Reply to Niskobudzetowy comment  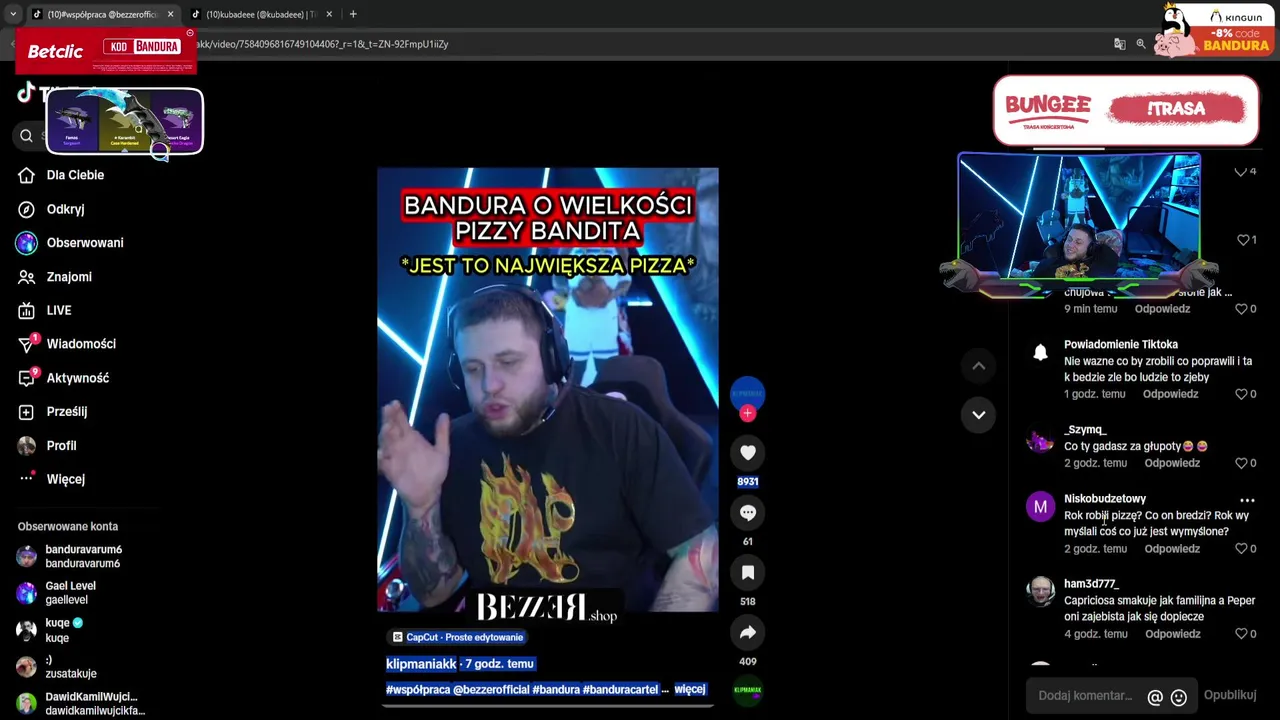pyautogui.click(x=1172, y=549)
